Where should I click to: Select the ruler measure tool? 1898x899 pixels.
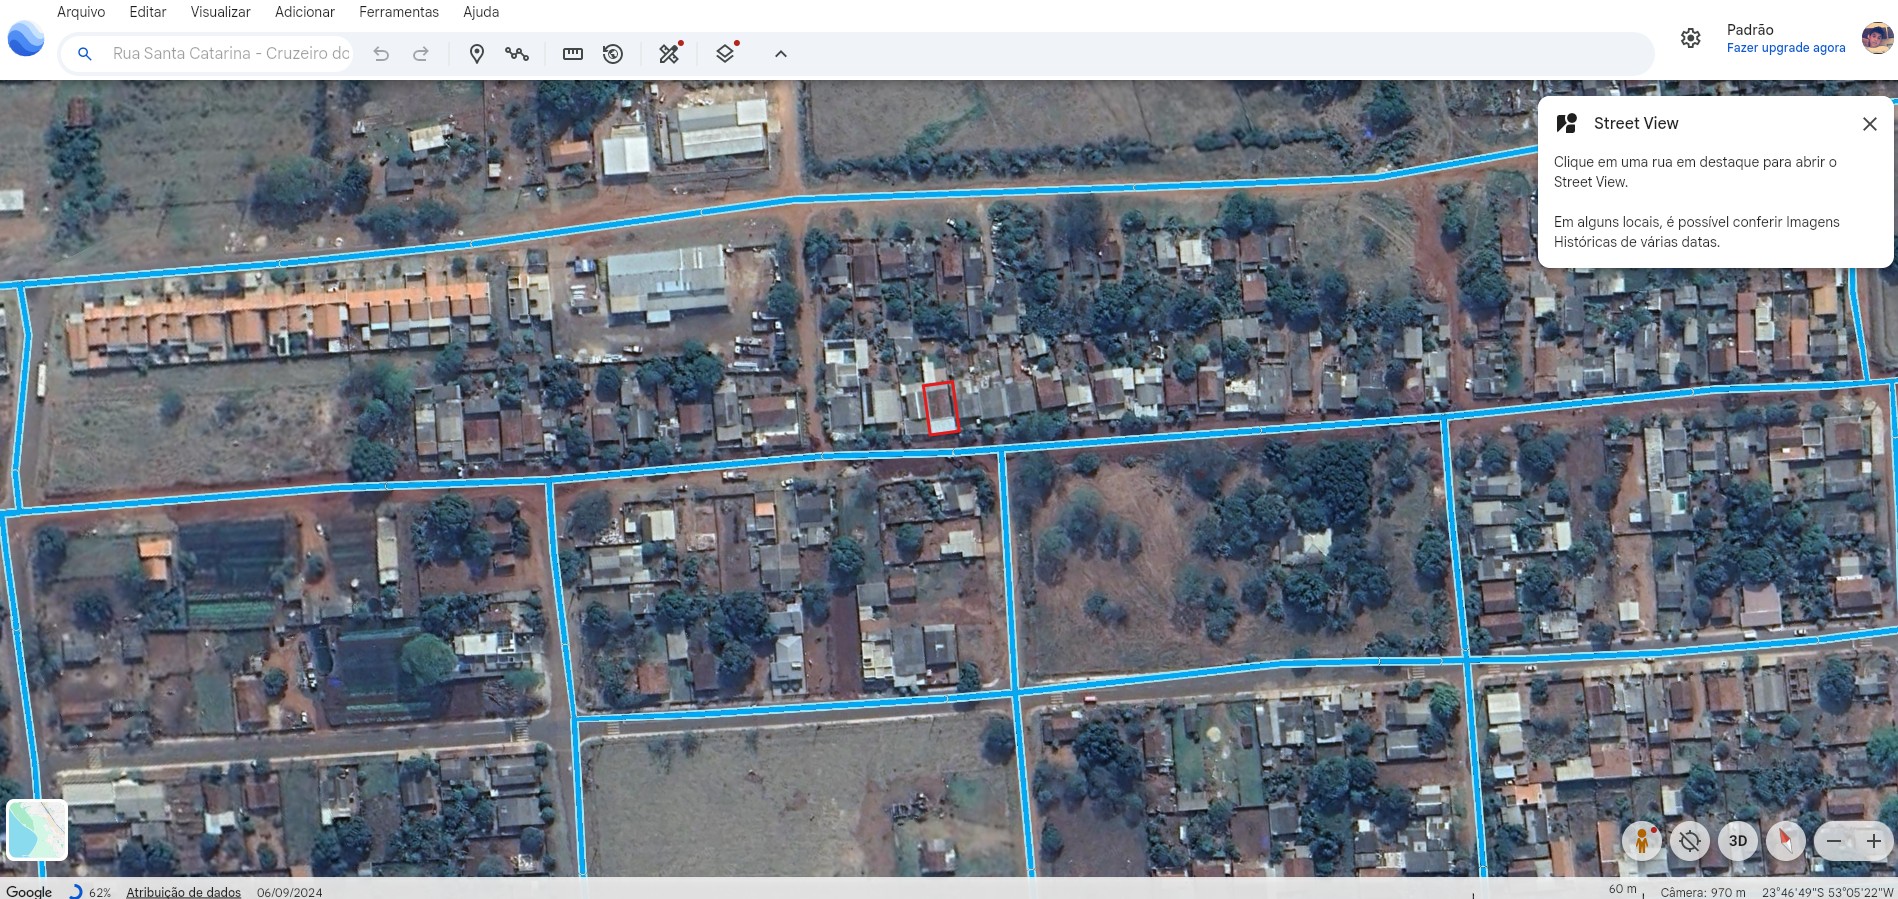click(x=573, y=54)
